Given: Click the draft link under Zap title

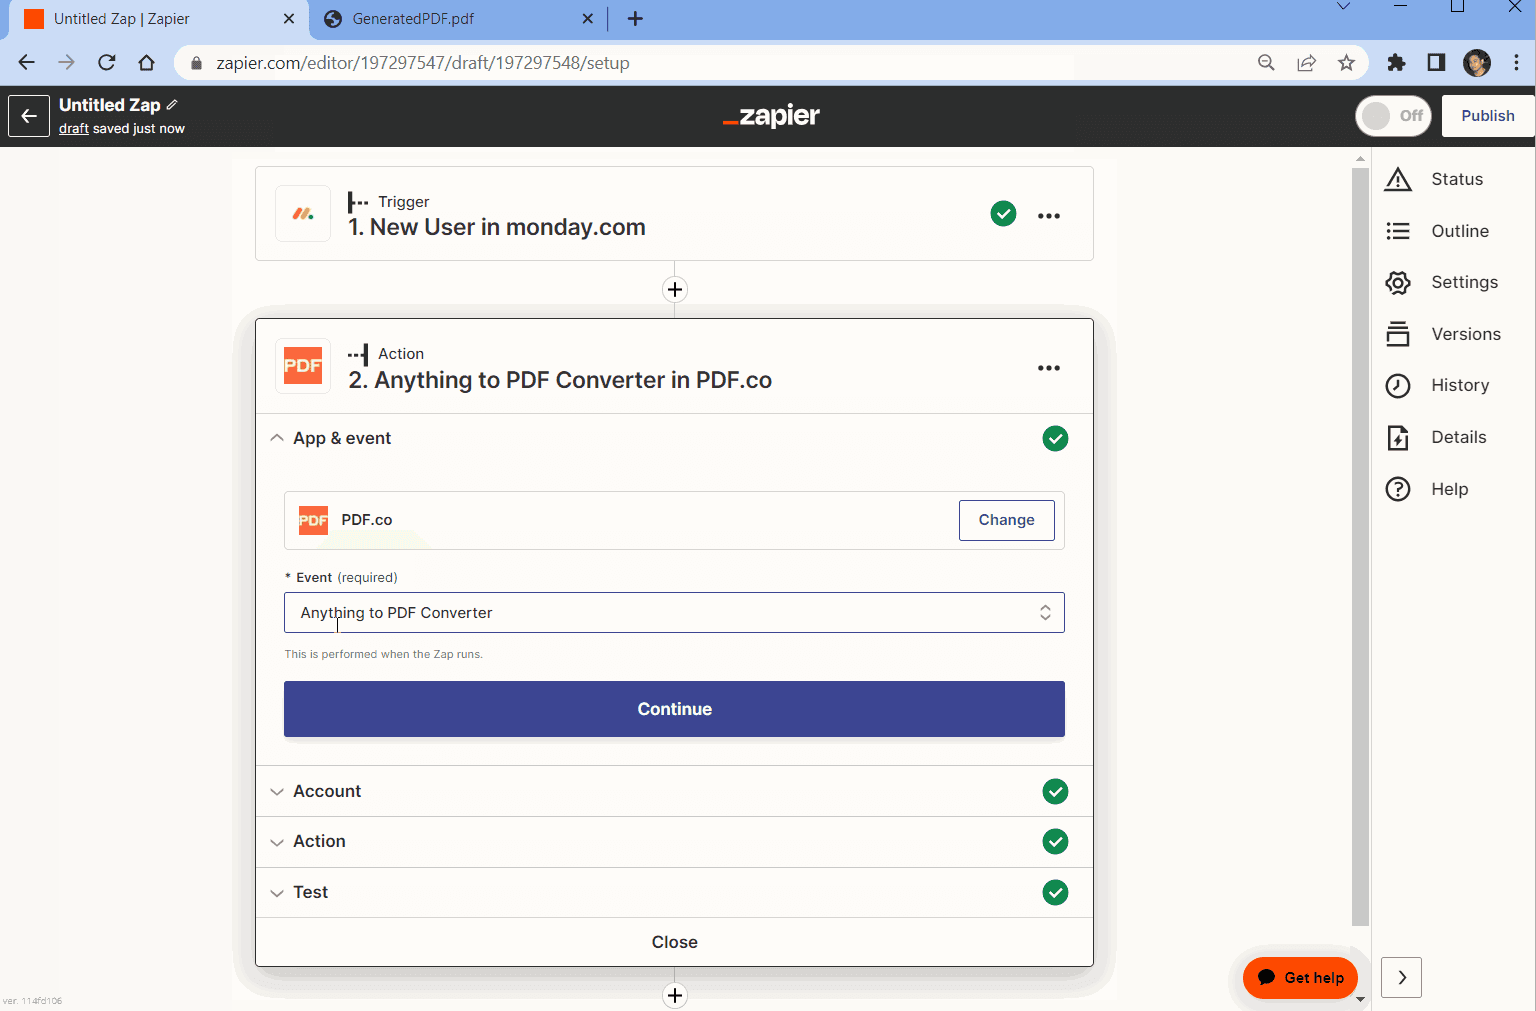Looking at the screenshot, I should (73, 129).
